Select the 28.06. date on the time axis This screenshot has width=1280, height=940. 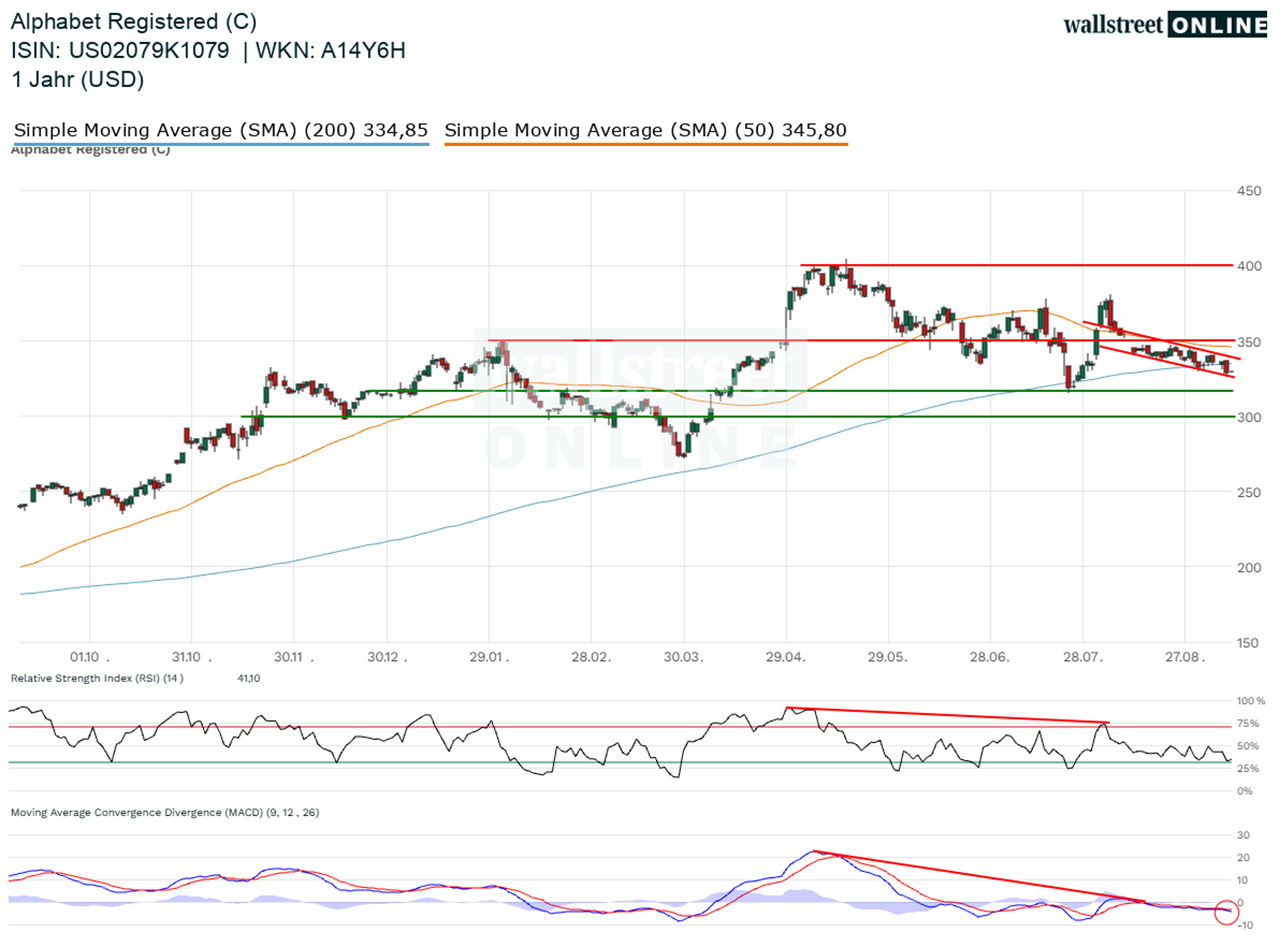(989, 659)
